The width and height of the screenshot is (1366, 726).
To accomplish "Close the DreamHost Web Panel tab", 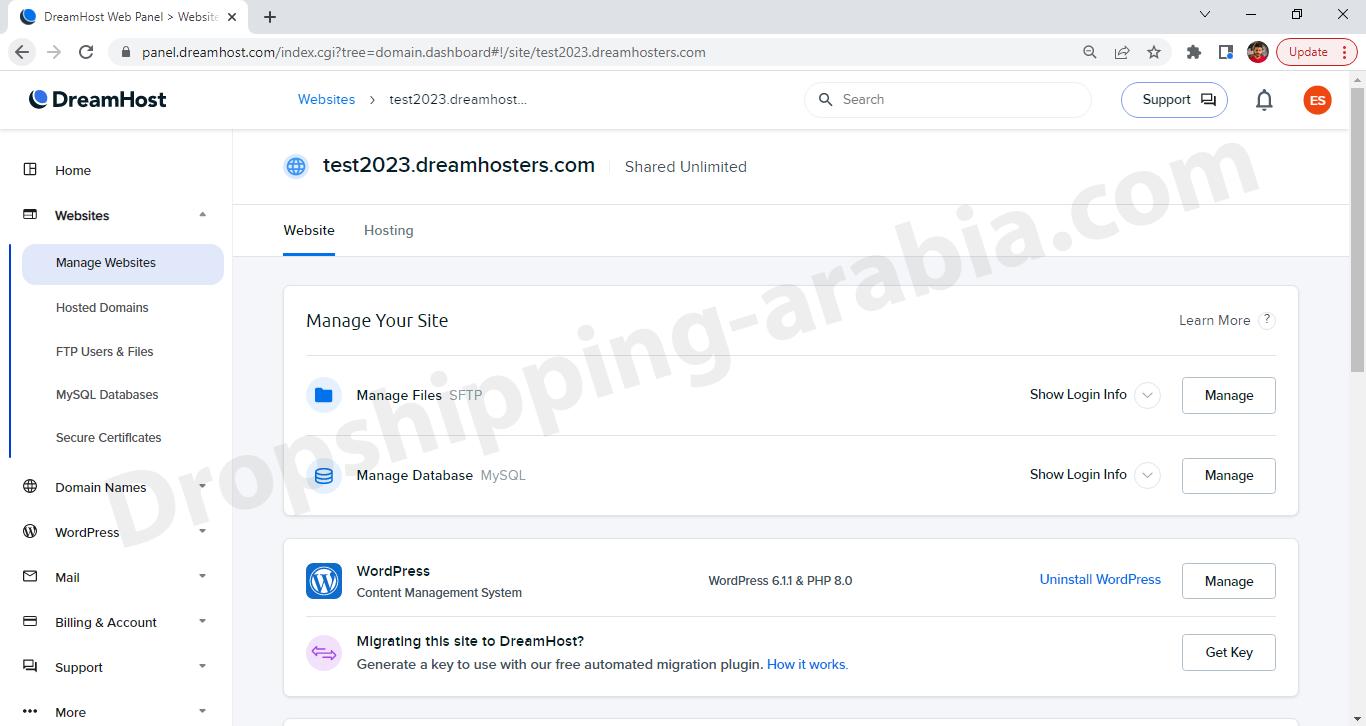I will coord(232,17).
